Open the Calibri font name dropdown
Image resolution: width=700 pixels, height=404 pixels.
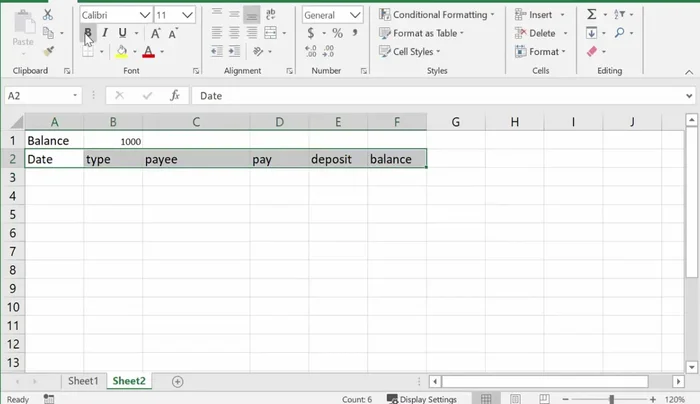click(x=145, y=15)
